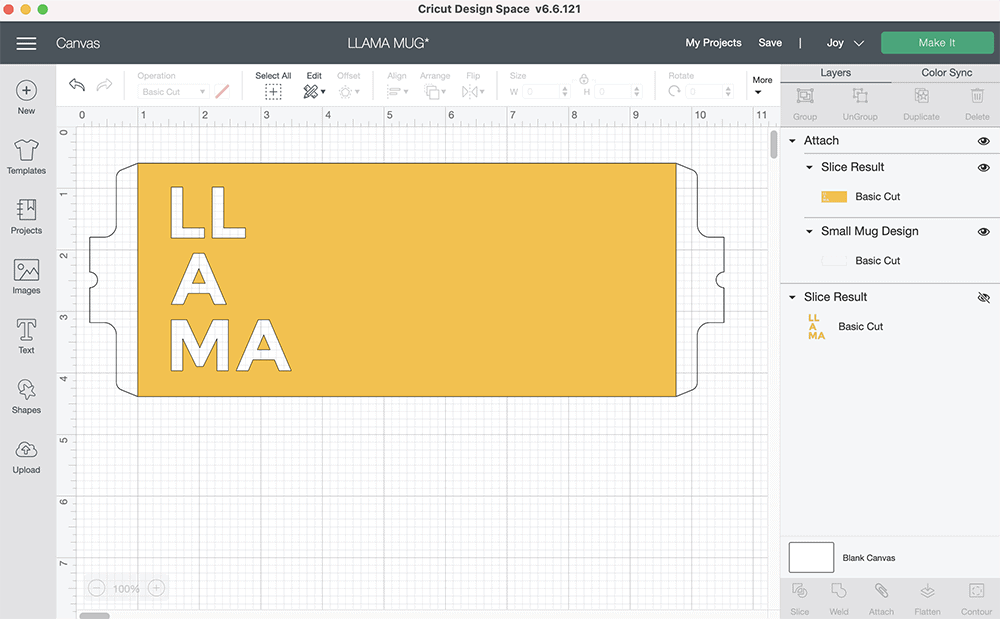Screen dimensions: 1000x619
Task: Click the width W input field
Action: click(x=541, y=92)
